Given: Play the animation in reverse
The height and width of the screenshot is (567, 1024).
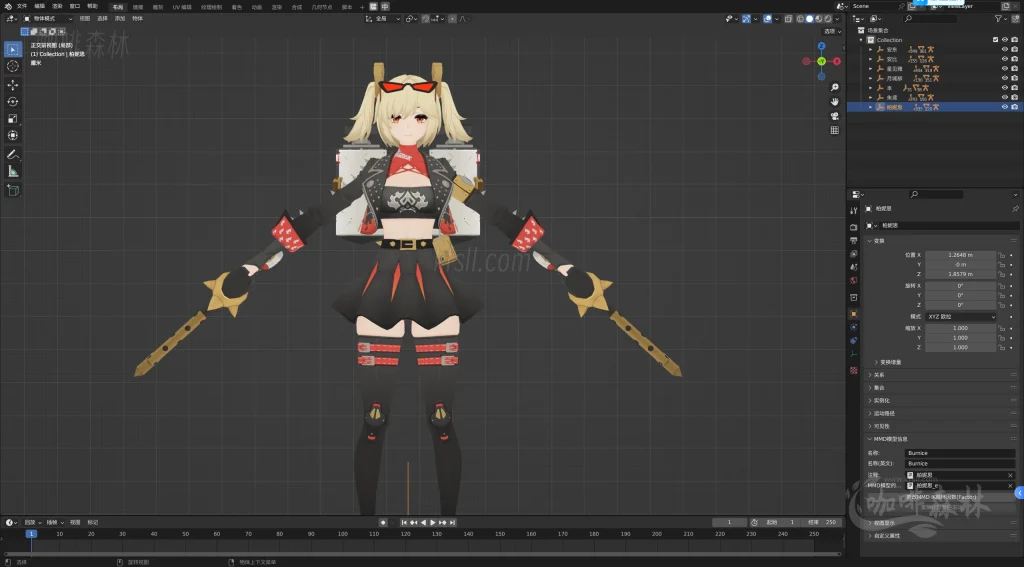Looking at the screenshot, I should click(424, 523).
